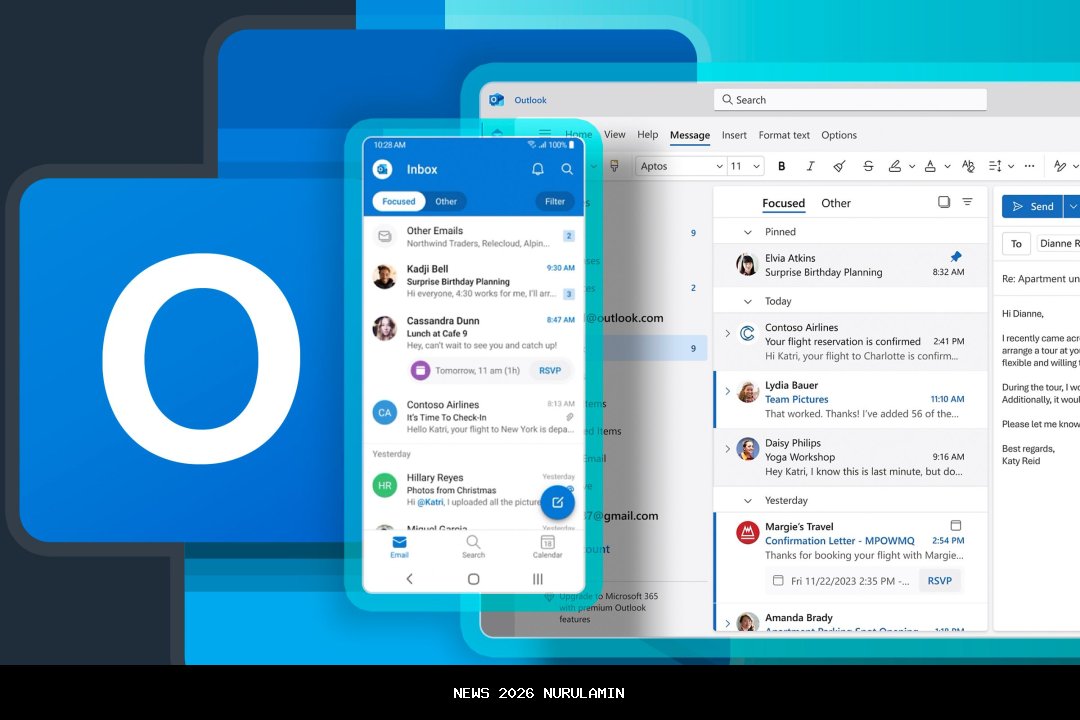Open the Calendar tab icon on mobile
Screen dimensions: 1080x720
(547, 545)
